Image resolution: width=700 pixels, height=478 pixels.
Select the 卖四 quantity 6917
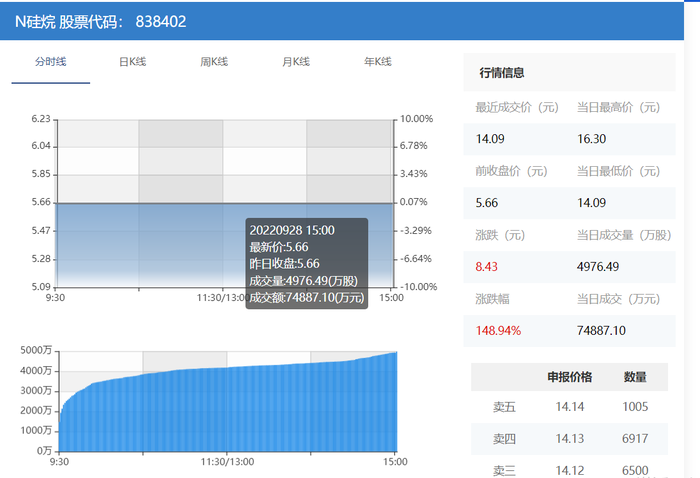[x=635, y=439]
